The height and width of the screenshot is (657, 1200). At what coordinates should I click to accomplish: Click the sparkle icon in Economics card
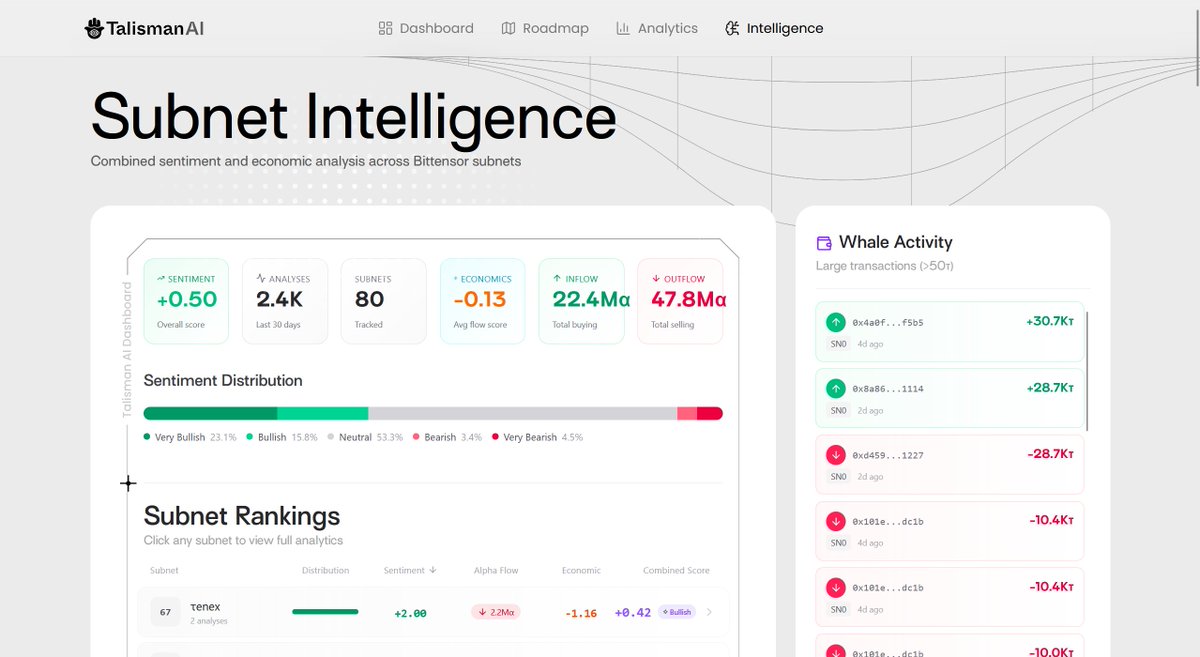(x=456, y=279)
